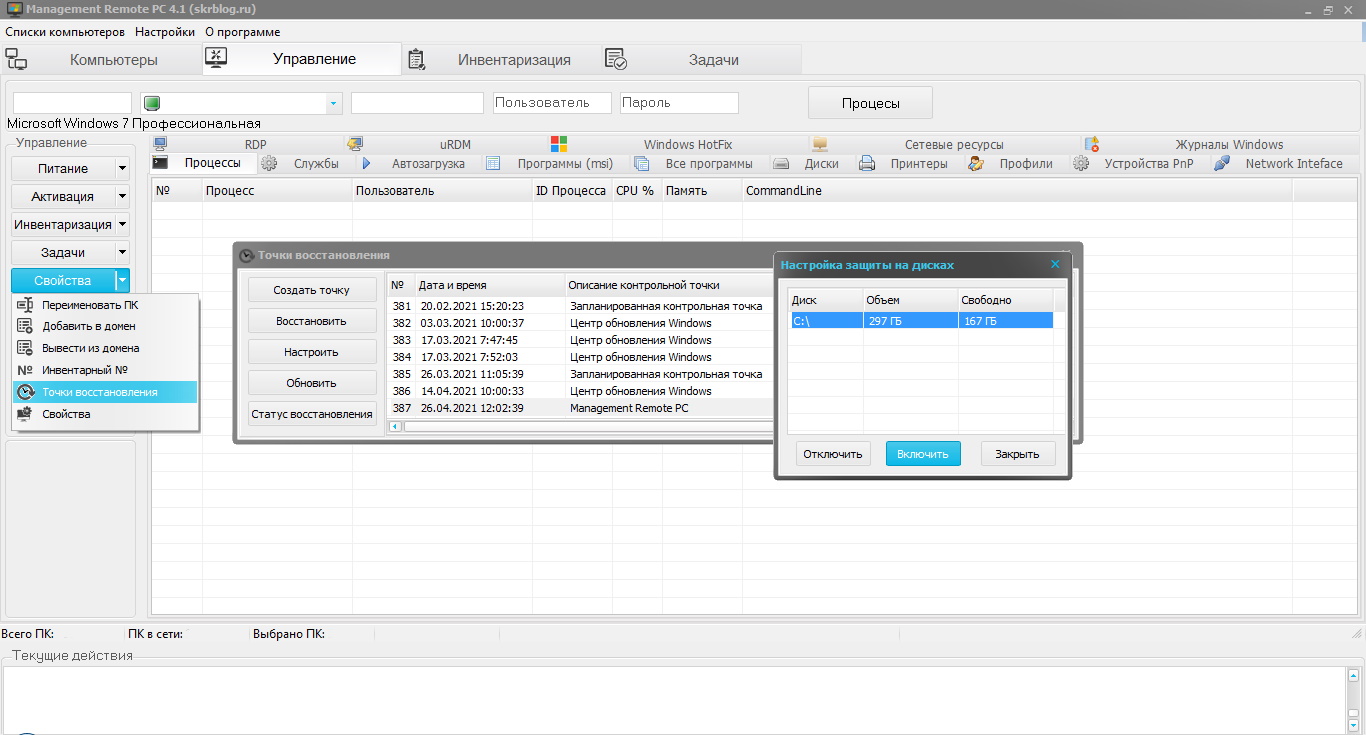Viewport: 1366px width, 735px height.
Task: Choose the Свойства entry in the dropdown menu
Action: coord(105,414)
